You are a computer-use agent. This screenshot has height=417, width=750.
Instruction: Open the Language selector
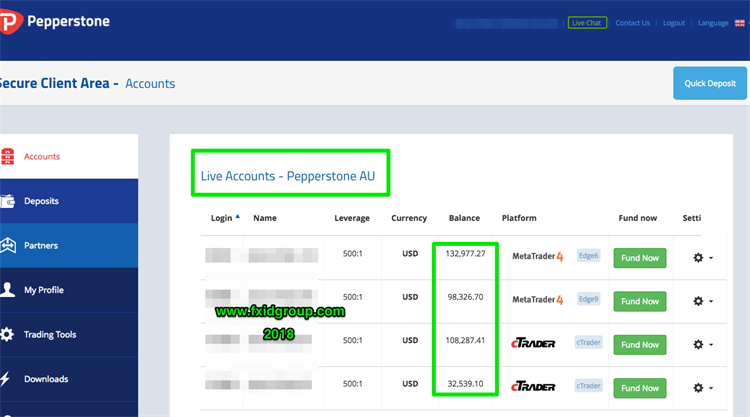coord(713,23)
